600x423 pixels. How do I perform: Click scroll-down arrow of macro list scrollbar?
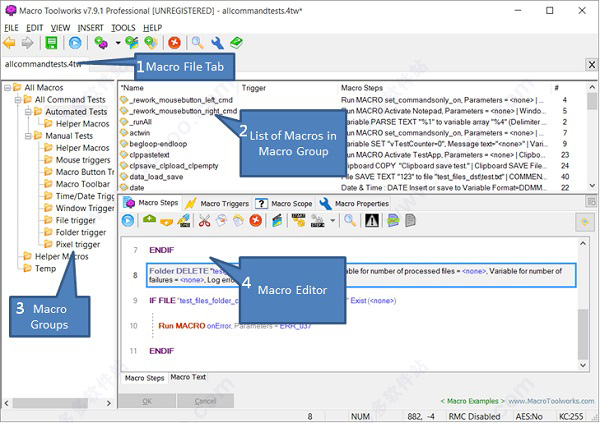[592, 186]
